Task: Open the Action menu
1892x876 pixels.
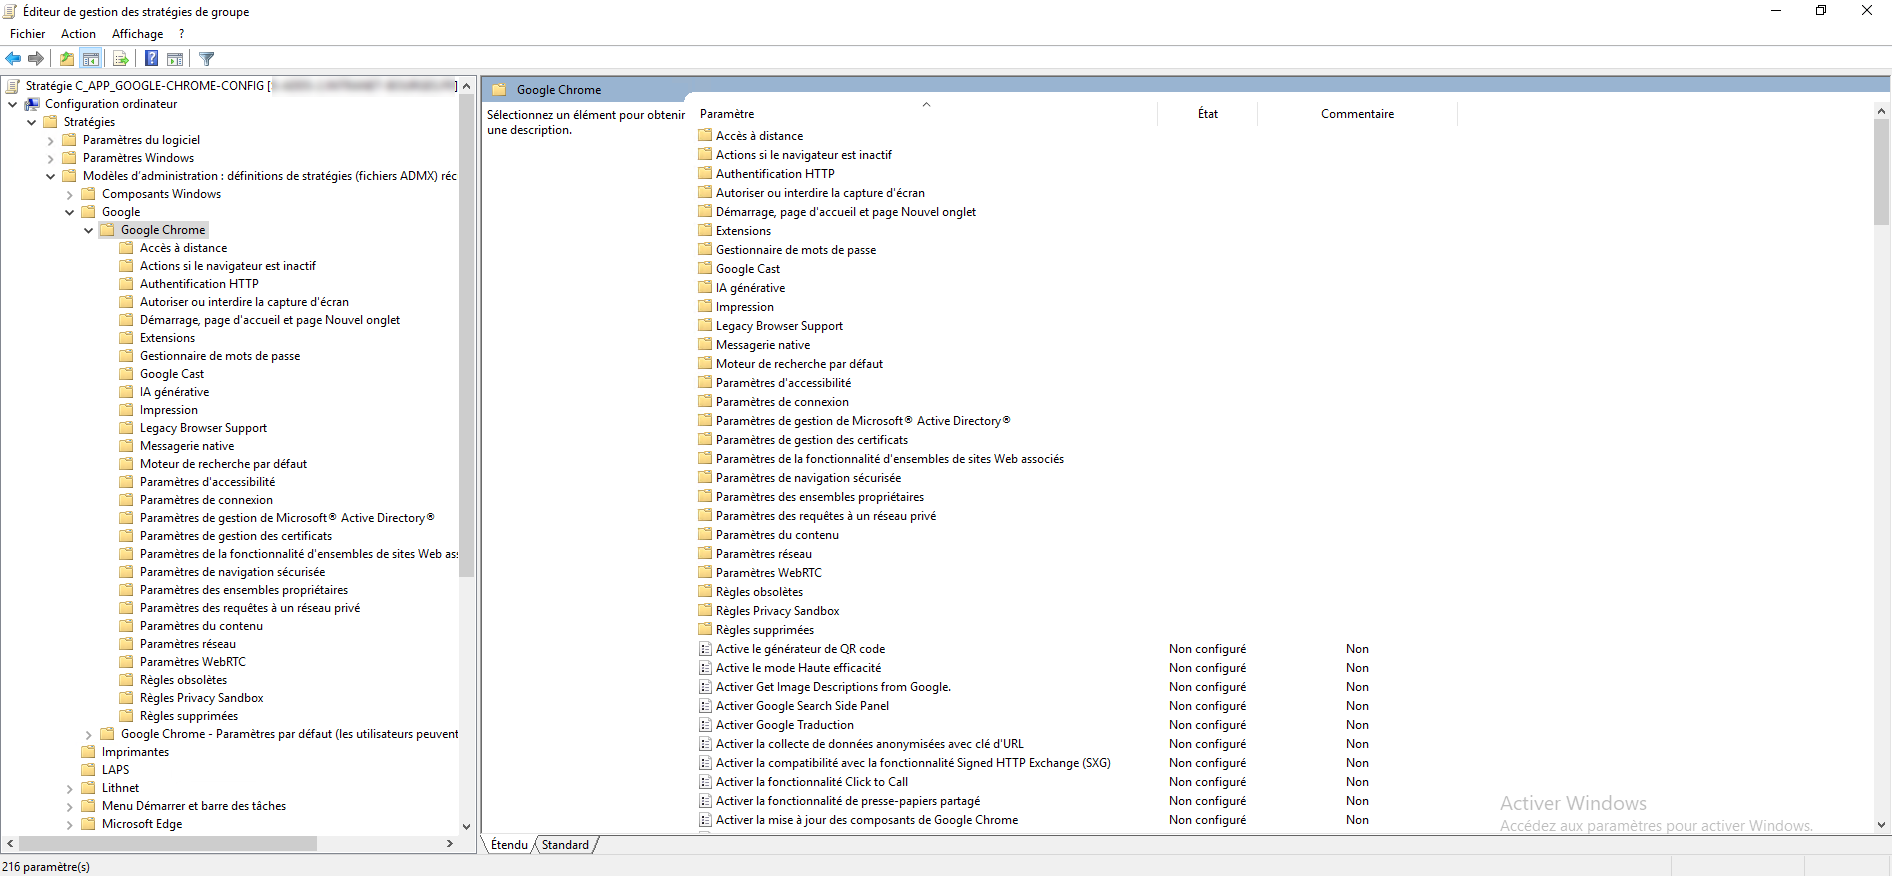Action: (78, 34)
